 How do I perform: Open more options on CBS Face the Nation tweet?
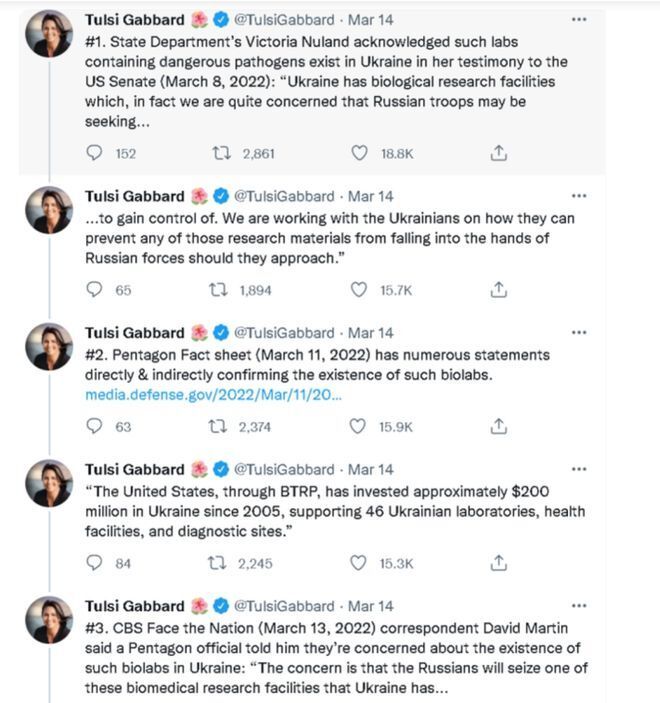point(579,605)
